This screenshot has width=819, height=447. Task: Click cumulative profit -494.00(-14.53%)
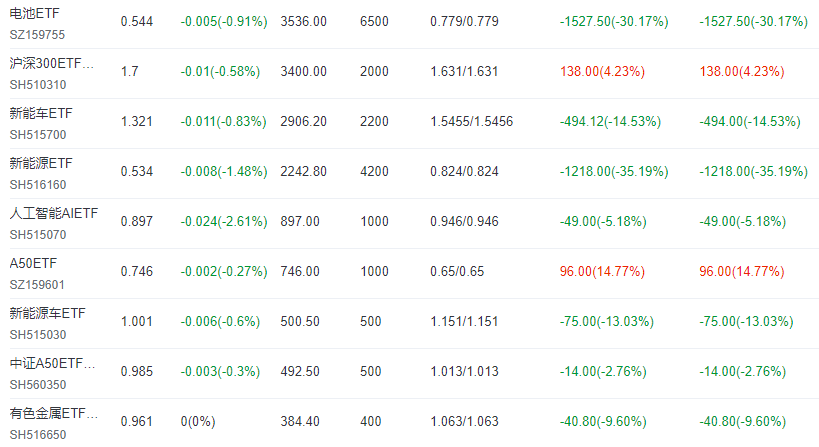tap(750, 122)
